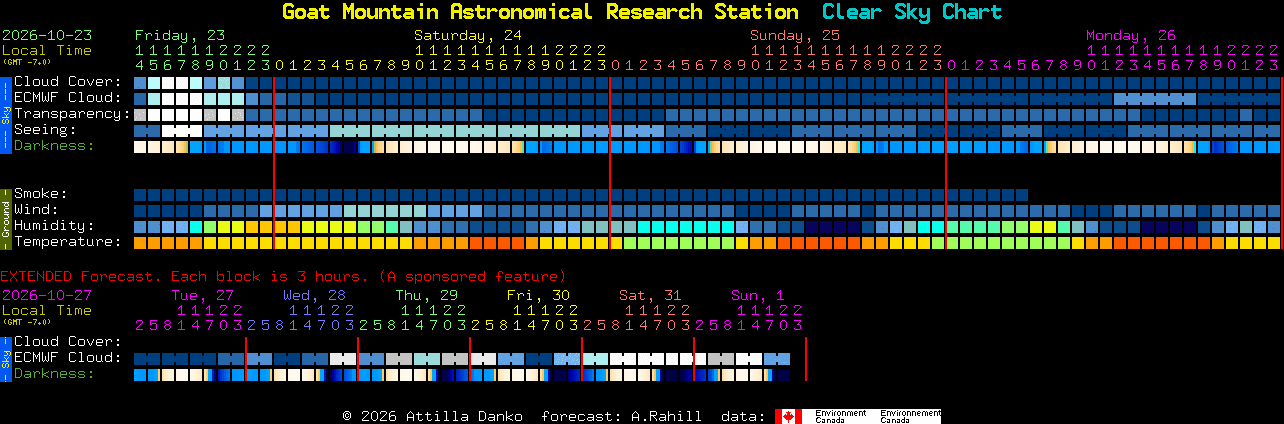Click the Cloud Cover label in the main chart
This screenshot has width=1284, height=424.
coord(68,82)
